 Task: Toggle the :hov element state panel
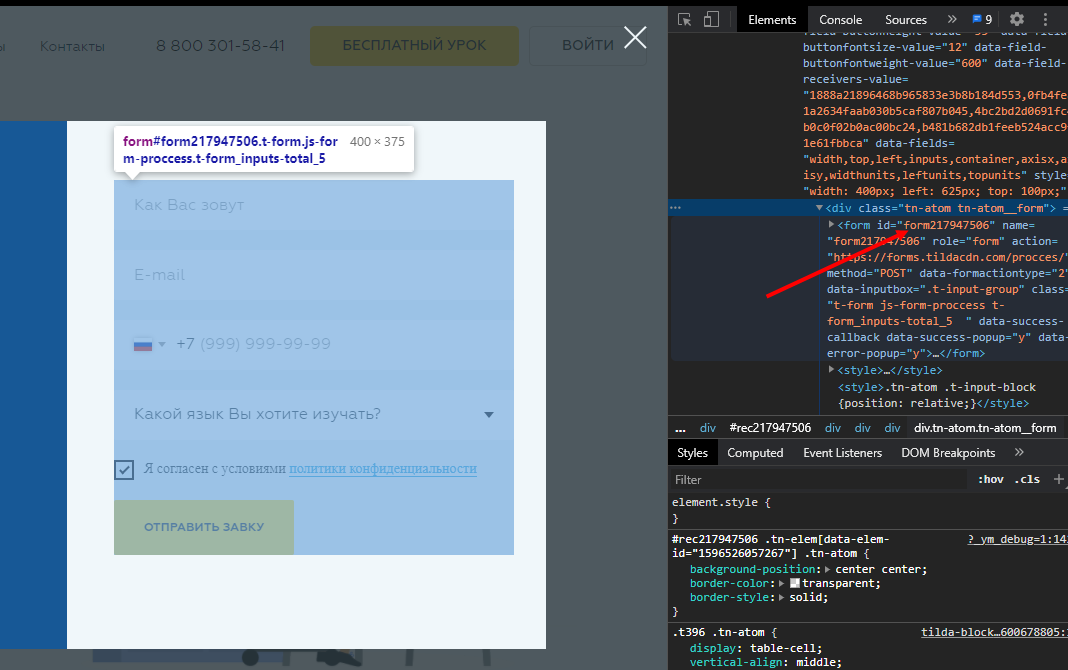(x=990, y=480)
